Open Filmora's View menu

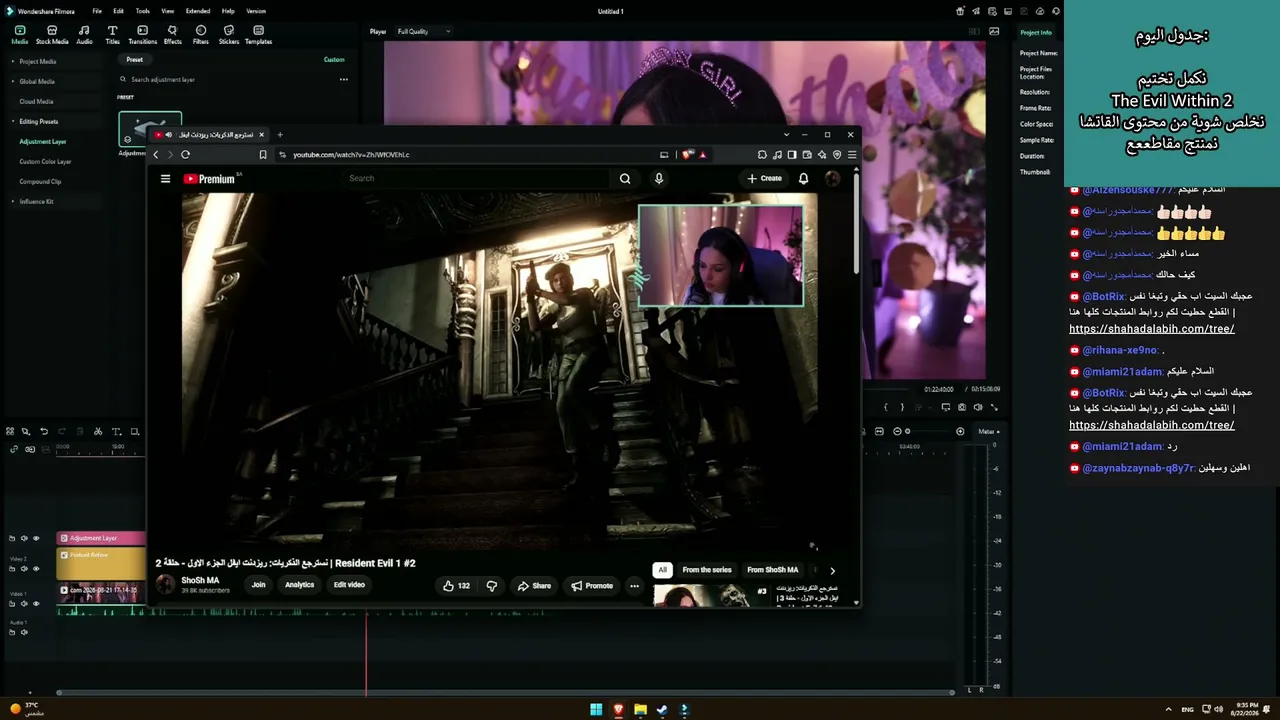(x=167, y=11)
